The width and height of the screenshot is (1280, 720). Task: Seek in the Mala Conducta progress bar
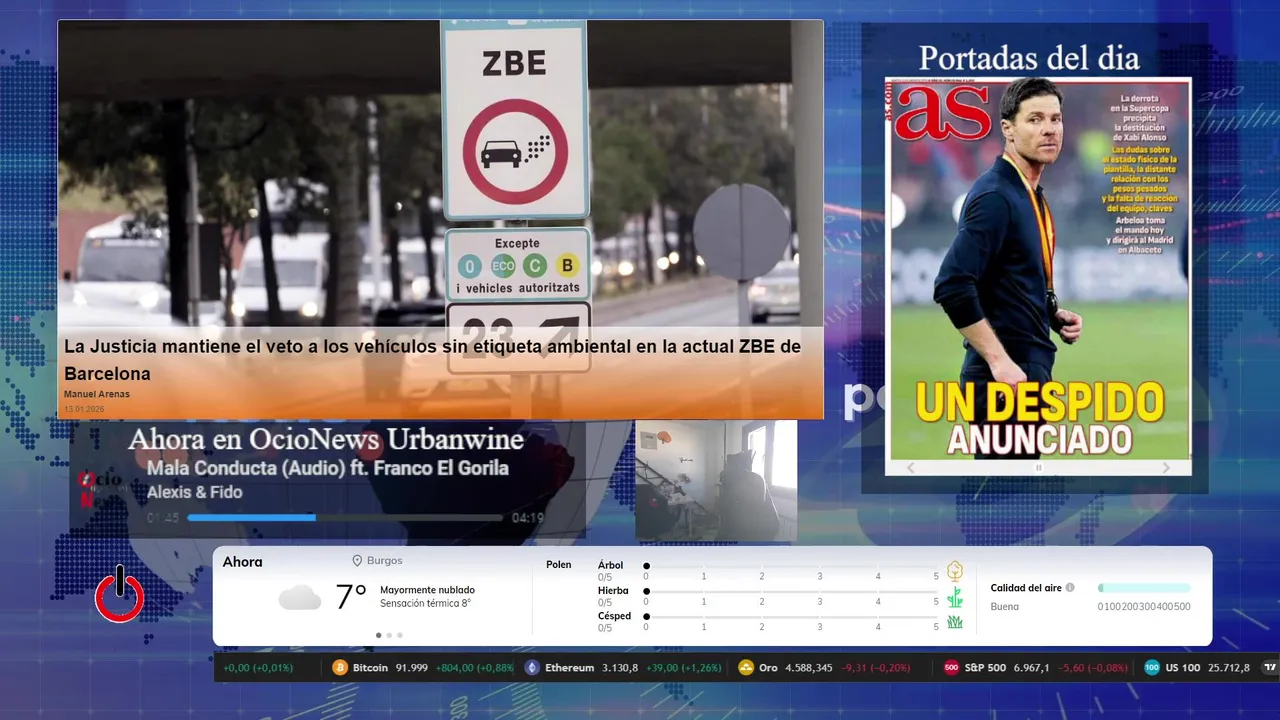pos(345,518)
